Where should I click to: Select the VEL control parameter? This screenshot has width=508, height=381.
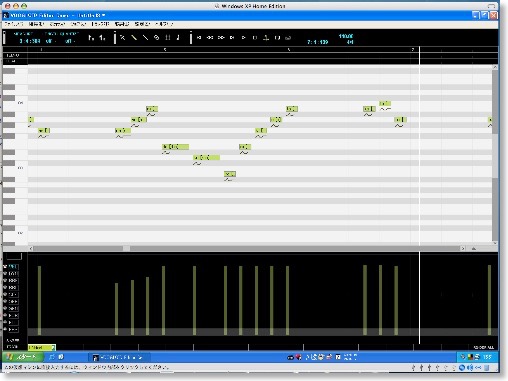(x=13, y=267)
